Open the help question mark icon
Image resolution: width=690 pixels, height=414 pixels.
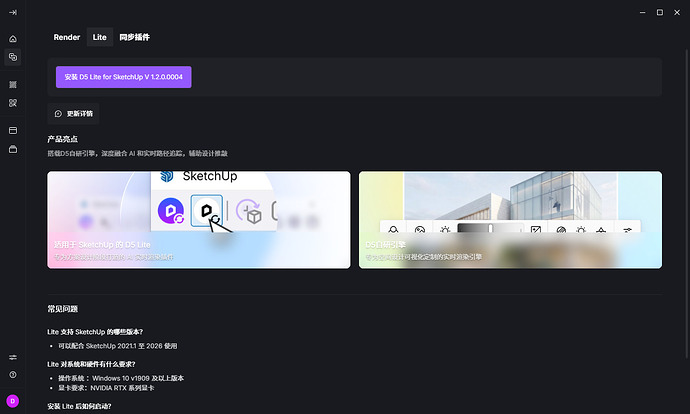(13, 375)
